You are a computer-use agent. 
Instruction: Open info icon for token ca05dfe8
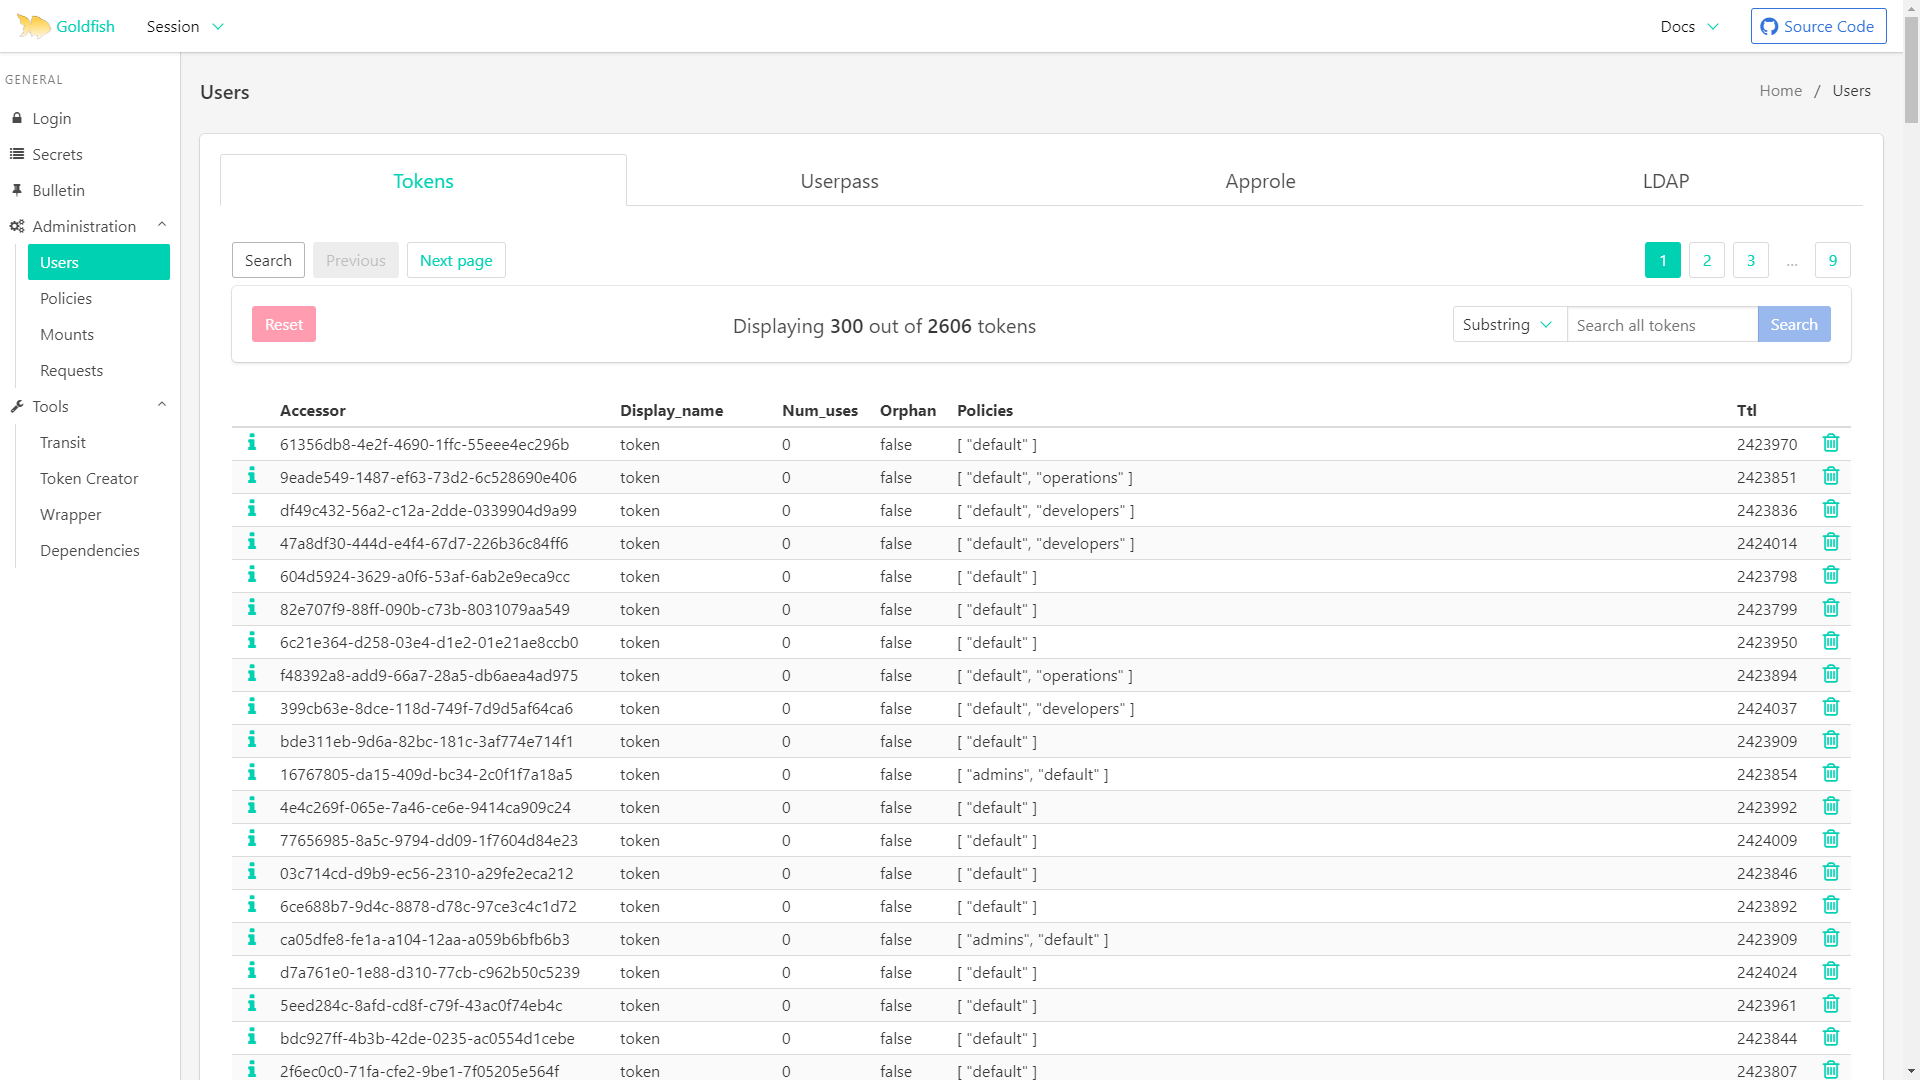(x=252, y=938)
